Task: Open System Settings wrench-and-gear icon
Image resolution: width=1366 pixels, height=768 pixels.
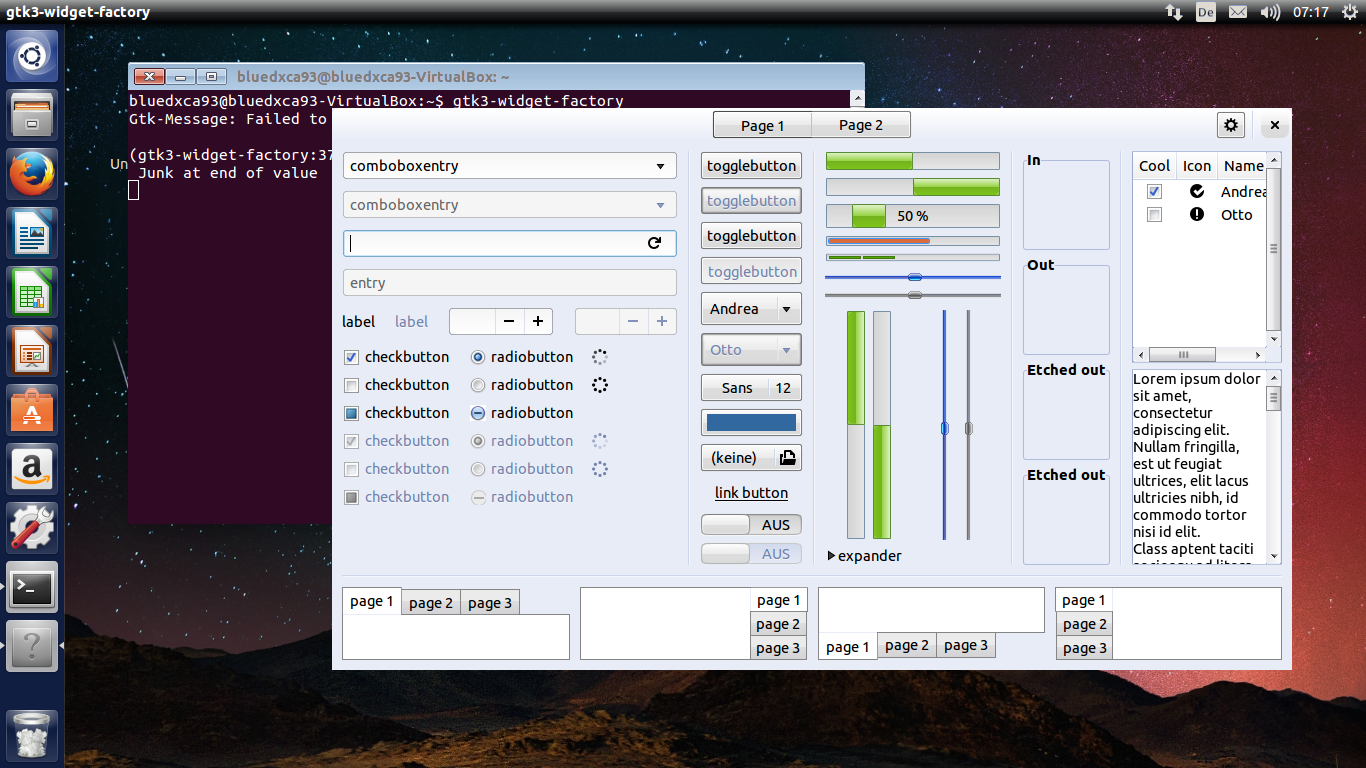Action: [32, 528]
